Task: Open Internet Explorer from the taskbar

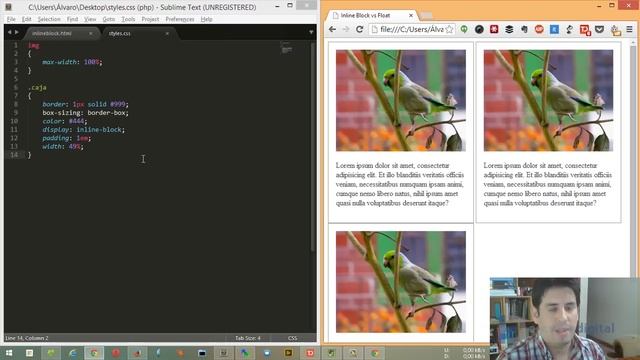Action: coord(73,353)
